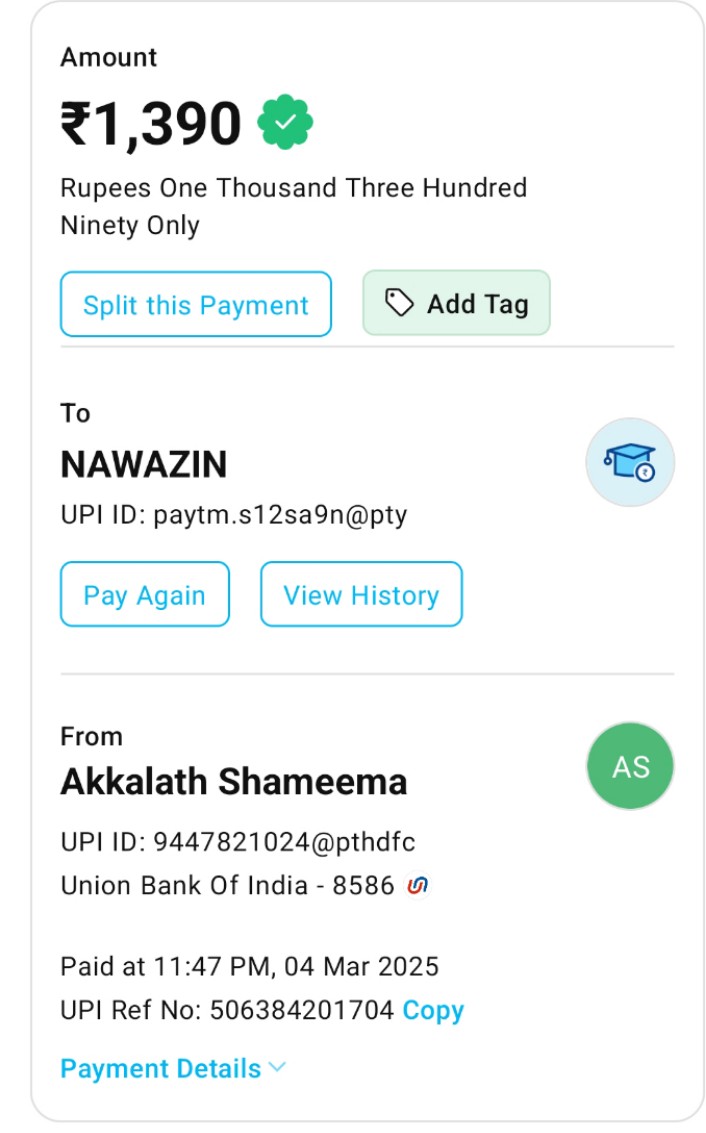Click the Paid at 11:47 PM timestamp
The image size is (706, 1133).
(x=249, y=966)
